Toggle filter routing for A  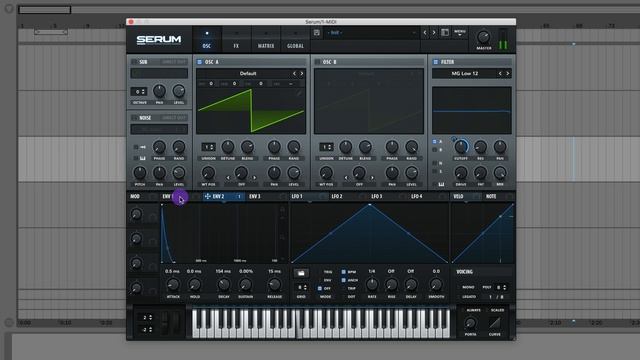435,141
